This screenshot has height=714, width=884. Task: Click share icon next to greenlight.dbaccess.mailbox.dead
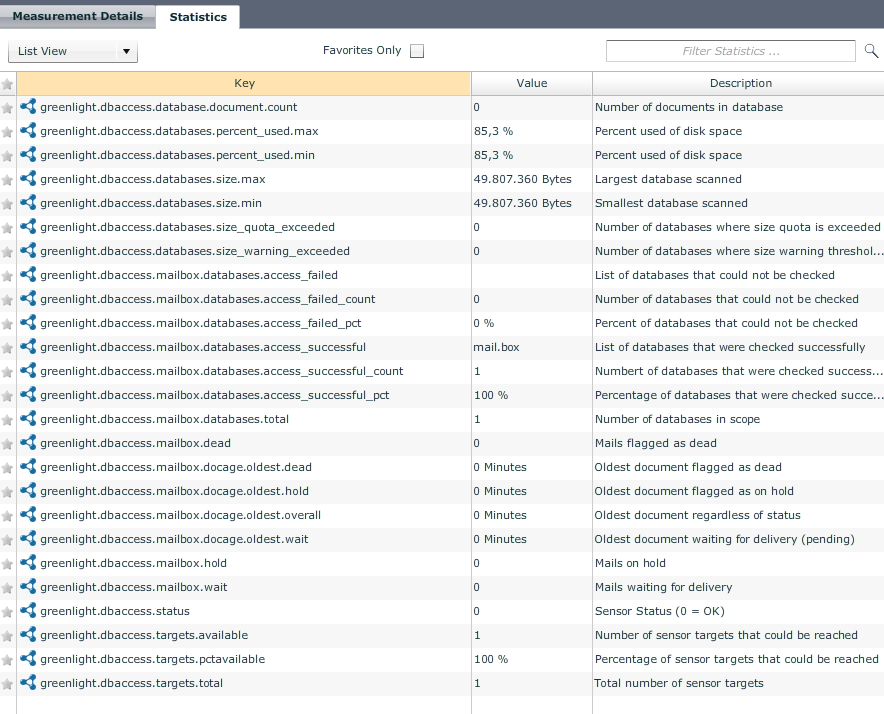tap(28, 443)
